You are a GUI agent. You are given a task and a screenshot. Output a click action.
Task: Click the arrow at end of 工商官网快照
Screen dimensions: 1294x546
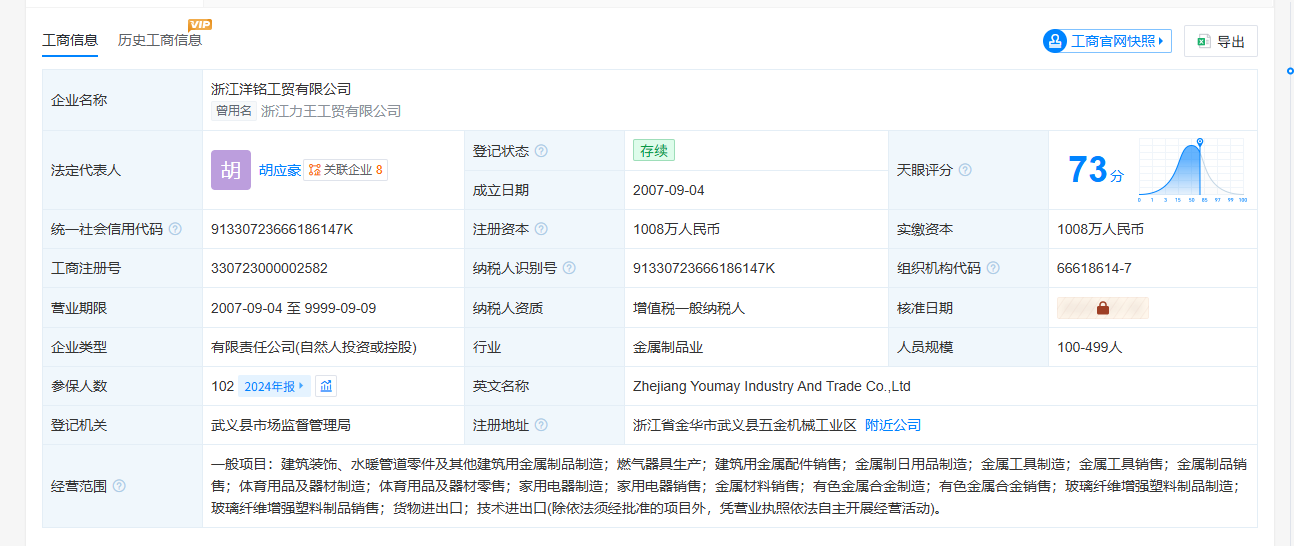[1161, 41]
